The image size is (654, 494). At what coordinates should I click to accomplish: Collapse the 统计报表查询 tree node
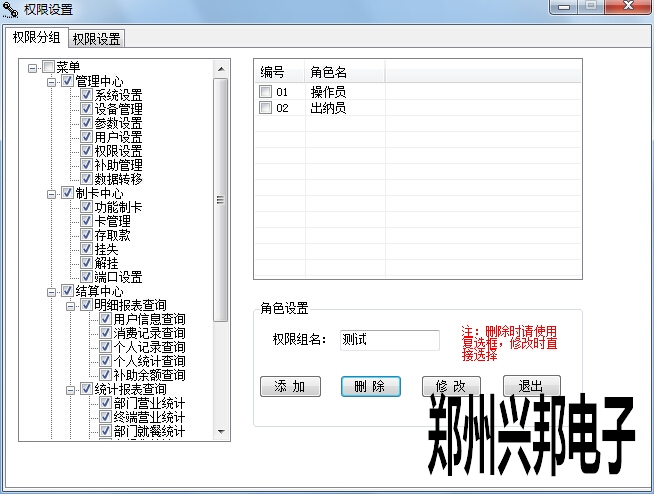(70, 390)
